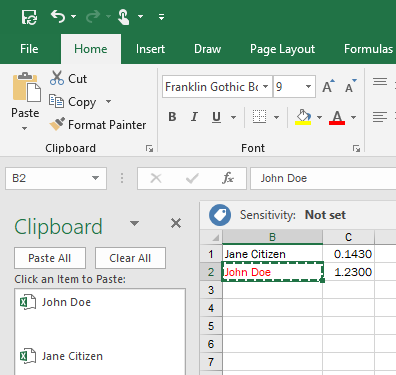This screenshot has width=396, height=375.
Task: Activate the Format Painter
Action: (98, 125)
